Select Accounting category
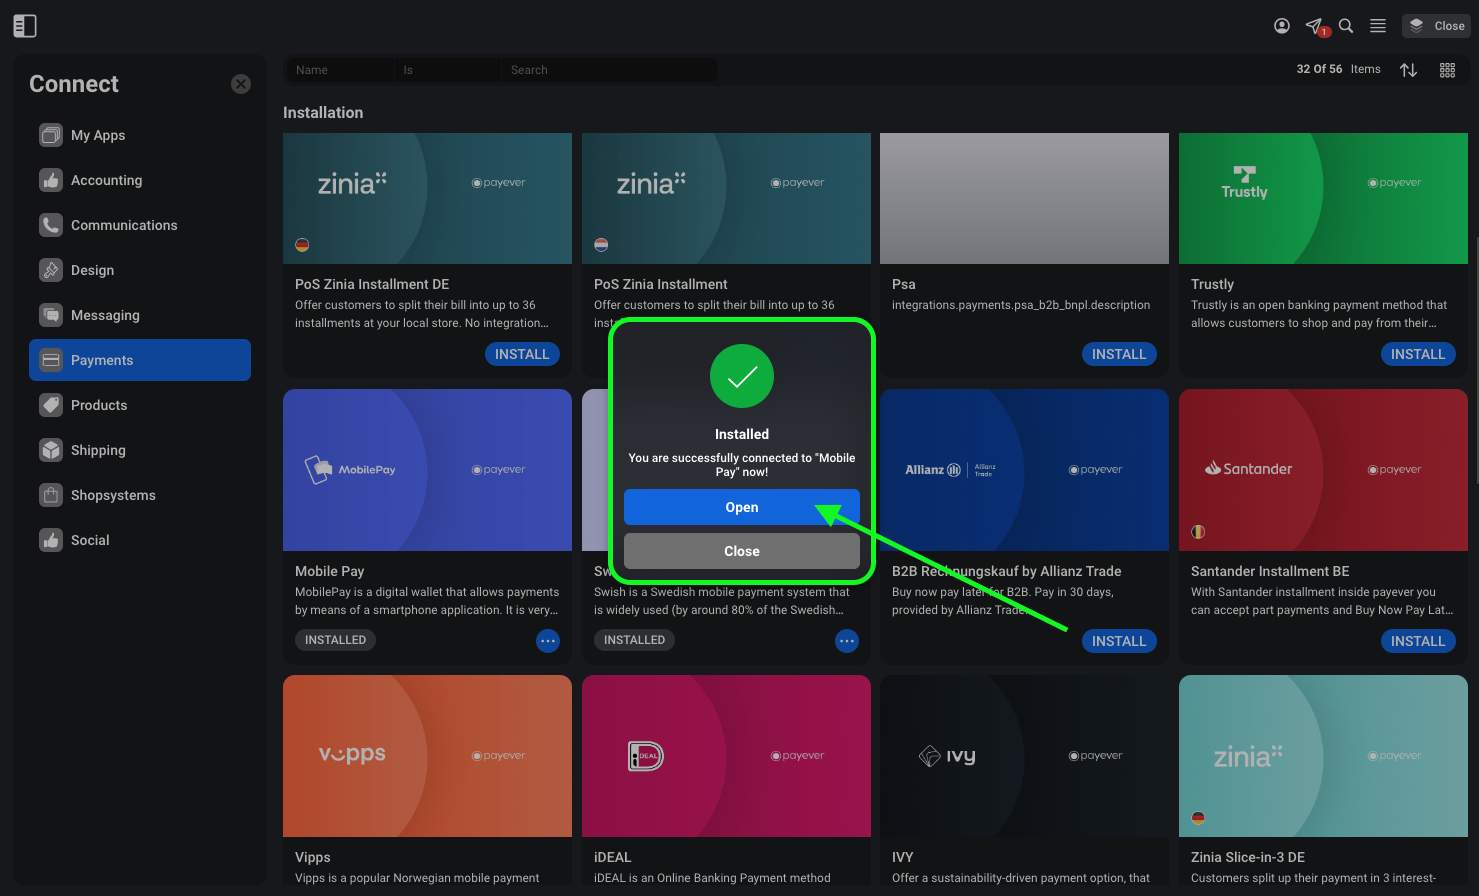The height and width of the screenshot is (896, 1479). click(x=140, y=180)
